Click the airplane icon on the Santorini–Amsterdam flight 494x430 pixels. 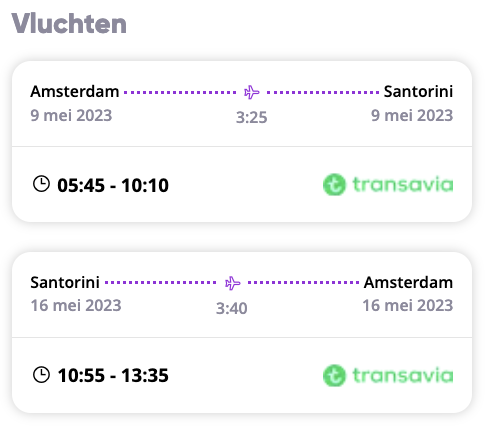tap(232, 283)
